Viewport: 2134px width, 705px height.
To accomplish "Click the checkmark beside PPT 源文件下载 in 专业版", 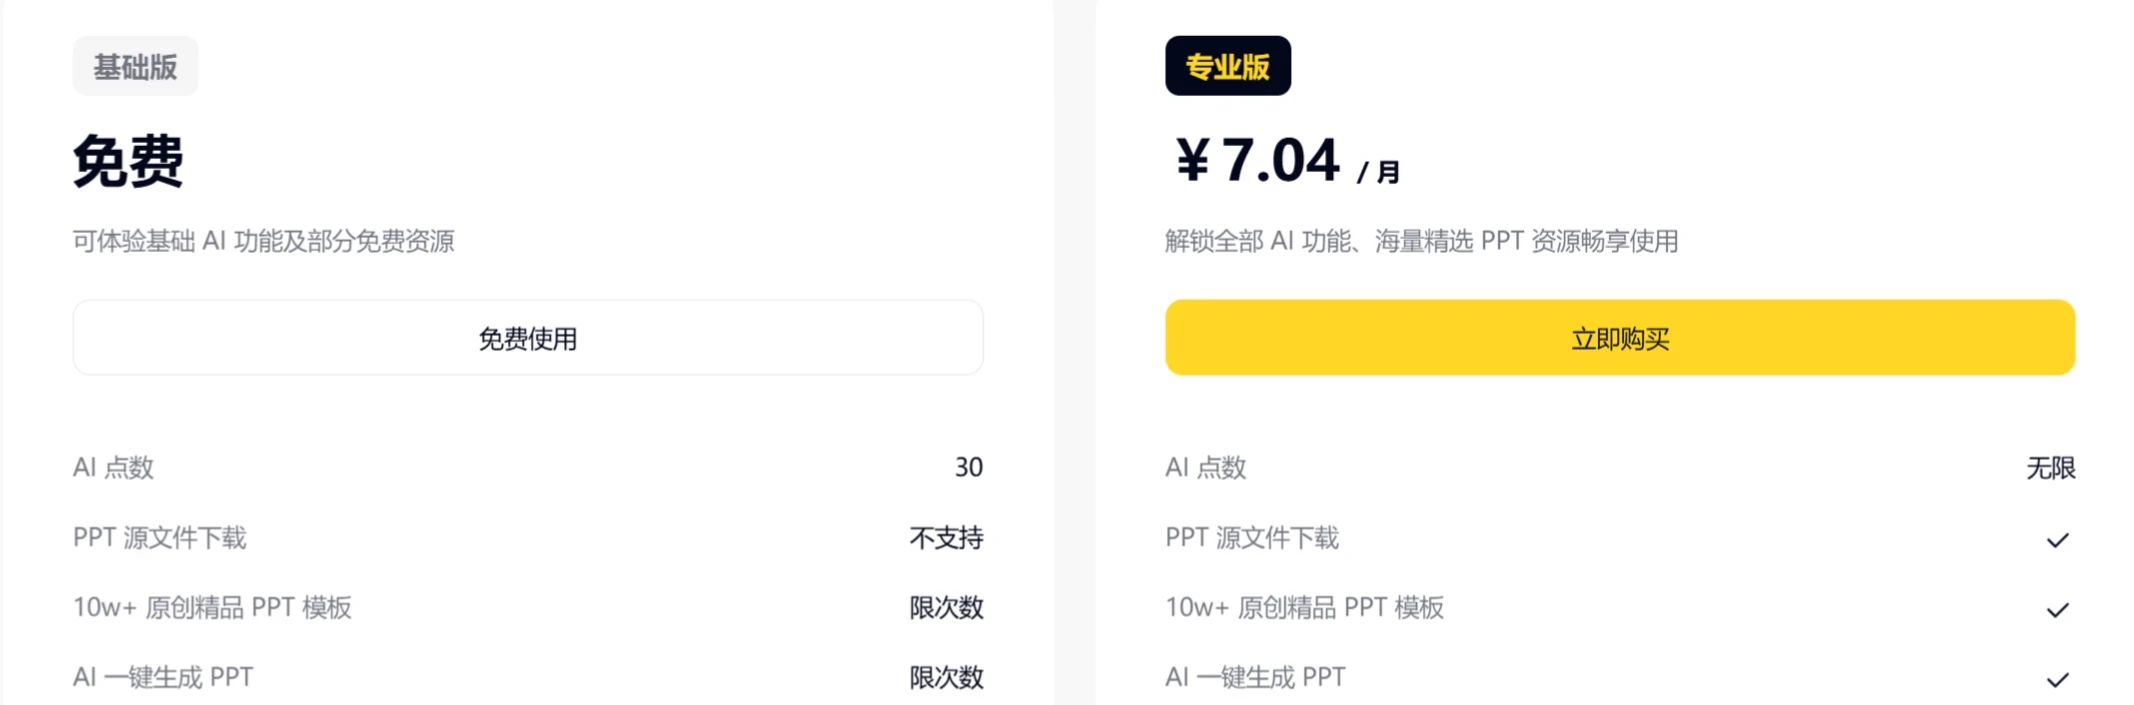I will pyautogui.click(x=2057, y=538).
